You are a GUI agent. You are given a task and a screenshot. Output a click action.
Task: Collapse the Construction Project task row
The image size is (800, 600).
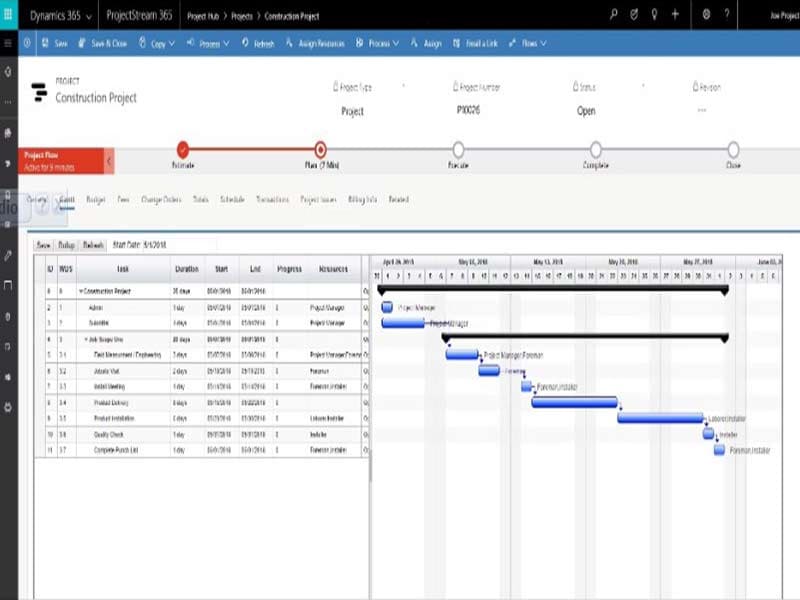click(x=81, y=291)
